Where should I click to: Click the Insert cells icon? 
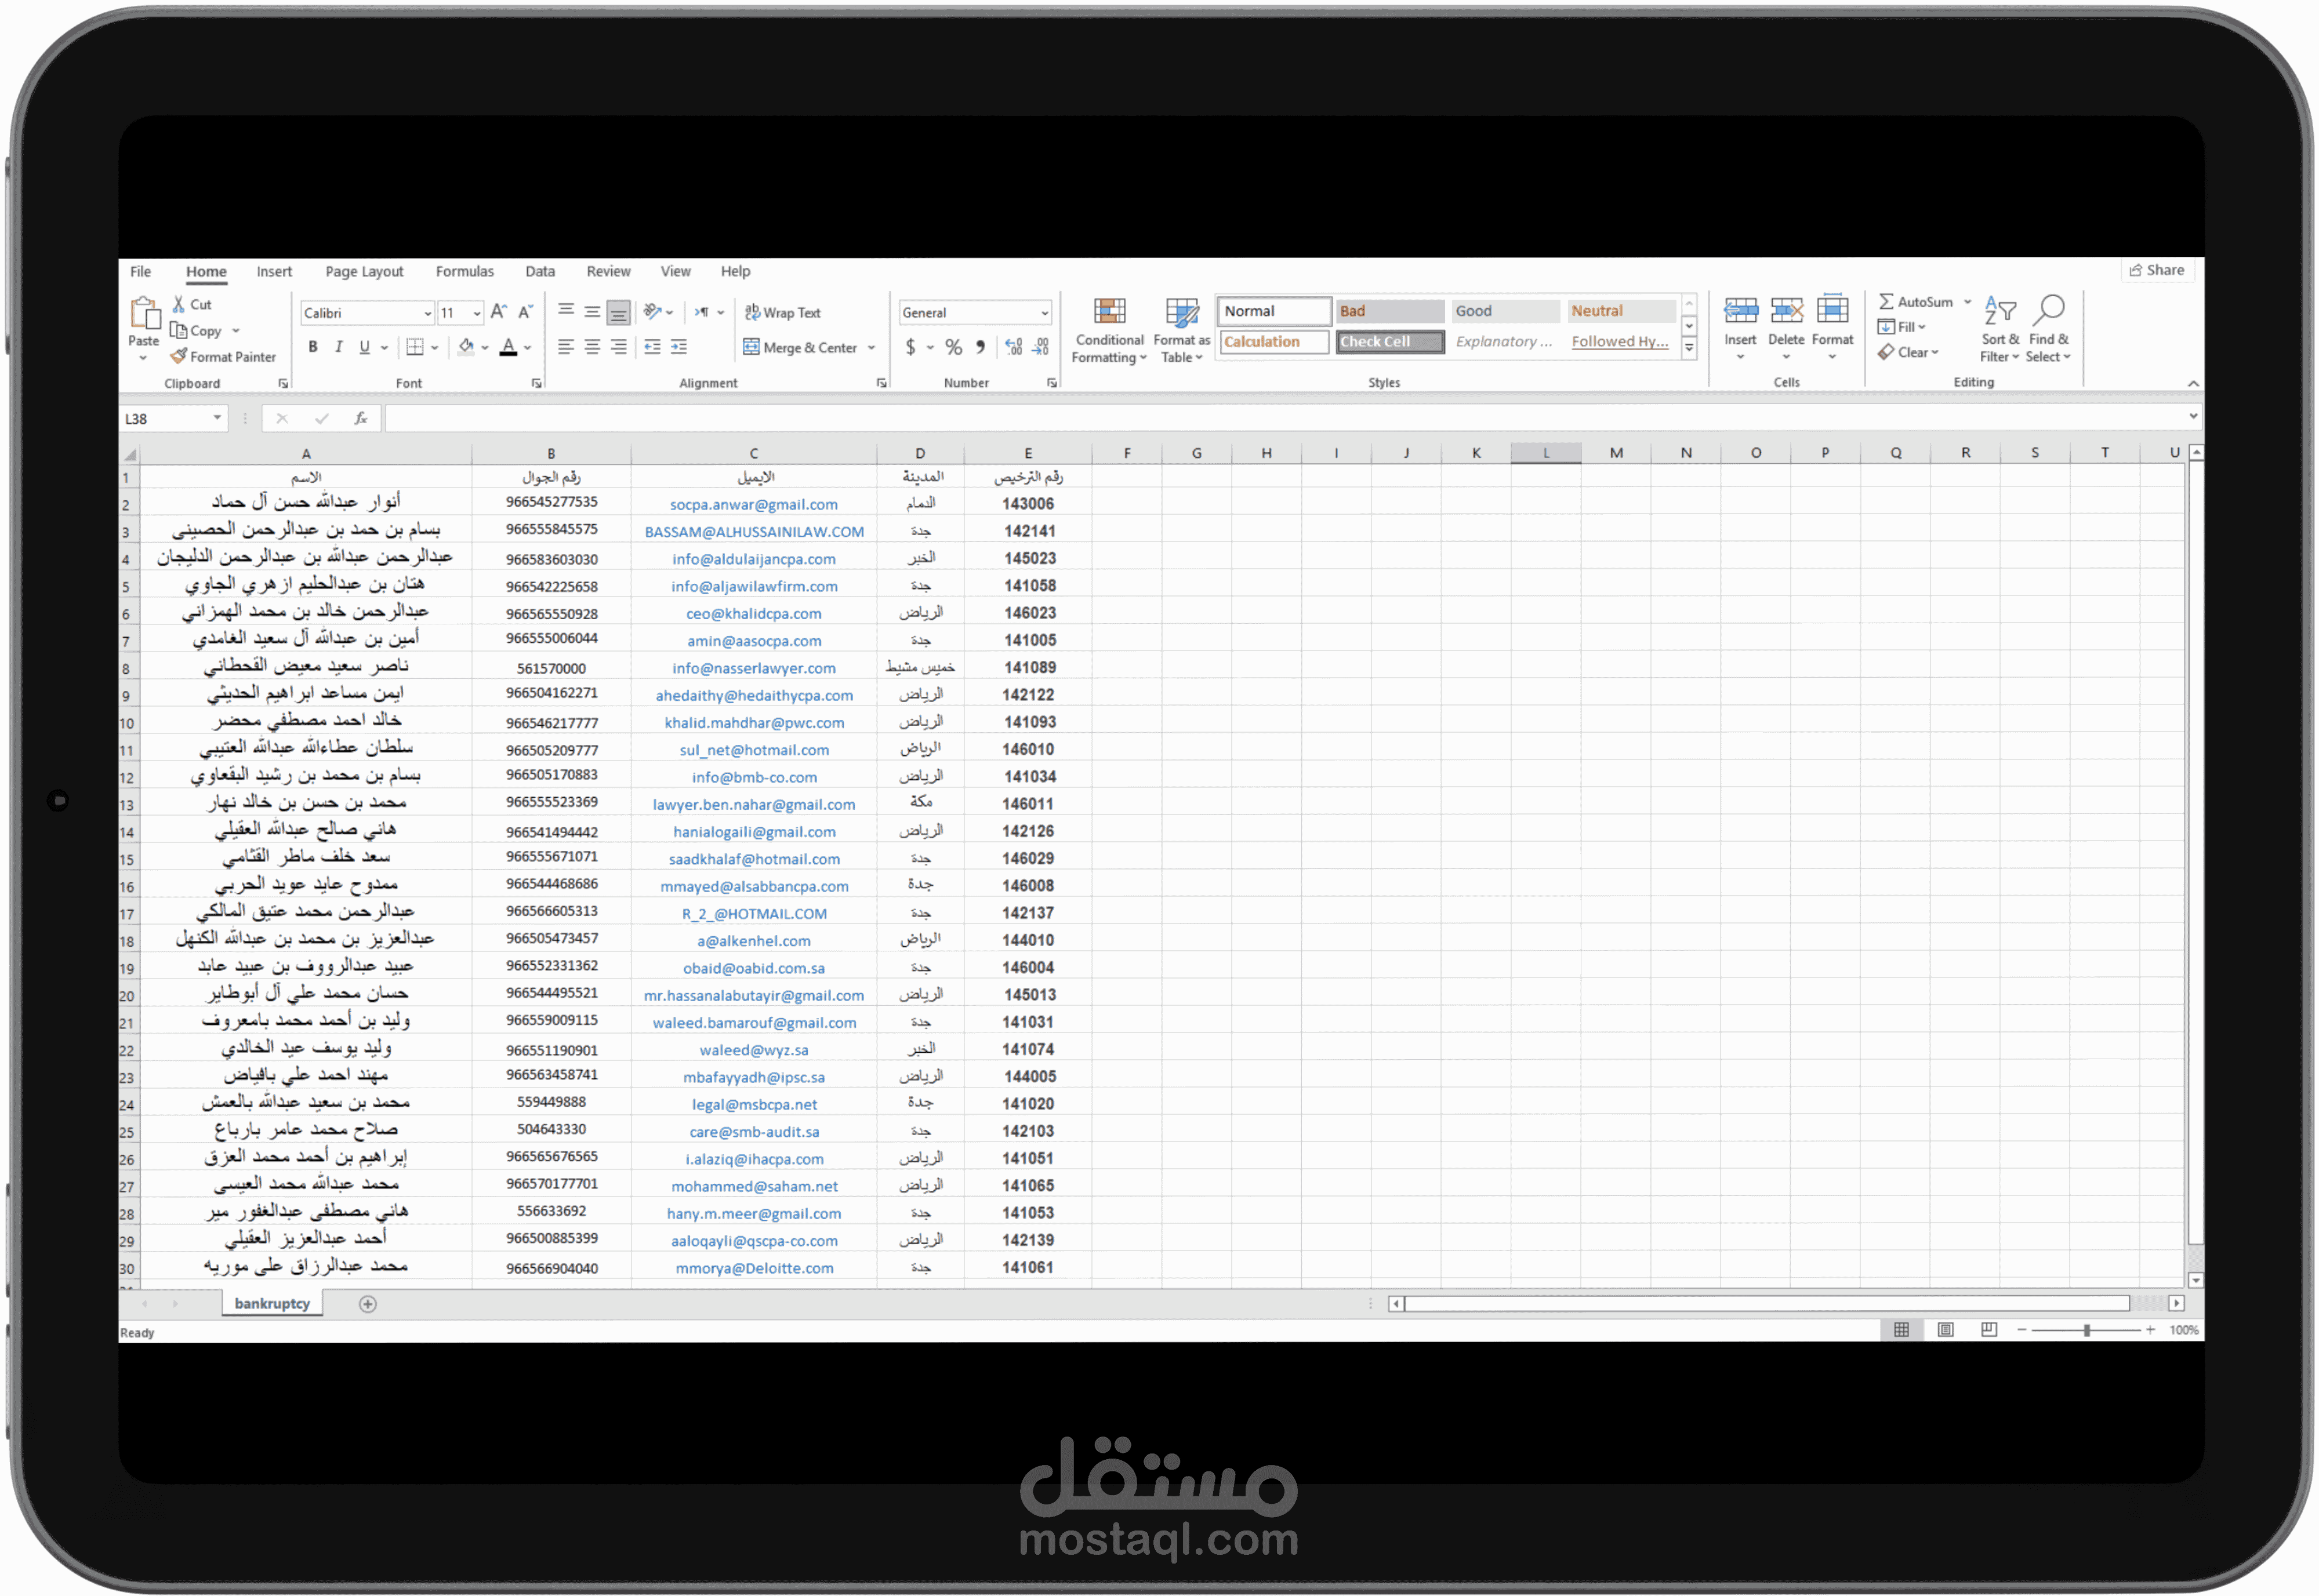click(x=1740, y=311)
